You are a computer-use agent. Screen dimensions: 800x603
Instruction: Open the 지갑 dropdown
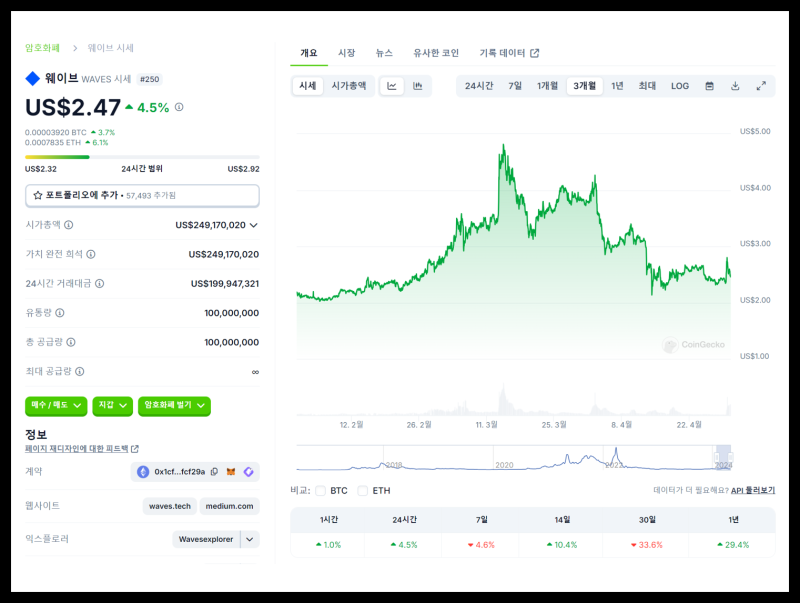click(112, 405)
